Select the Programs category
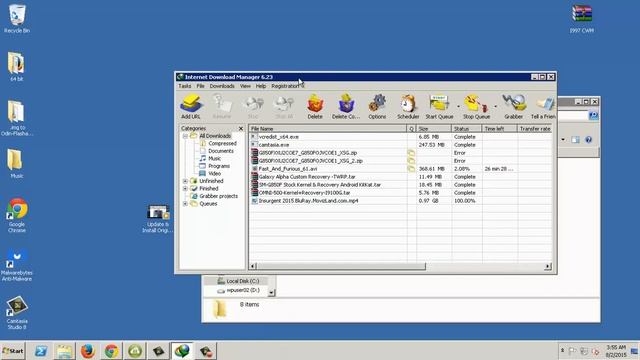The width and height of the screenshot is (640, 360). tap(215, 166)
